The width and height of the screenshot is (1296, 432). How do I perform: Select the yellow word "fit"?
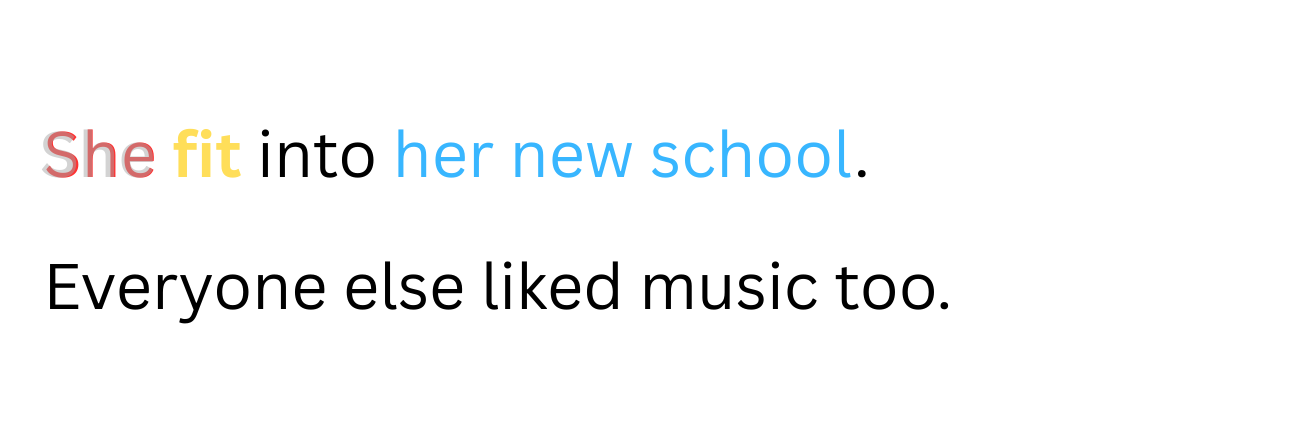tap(207, 156)
